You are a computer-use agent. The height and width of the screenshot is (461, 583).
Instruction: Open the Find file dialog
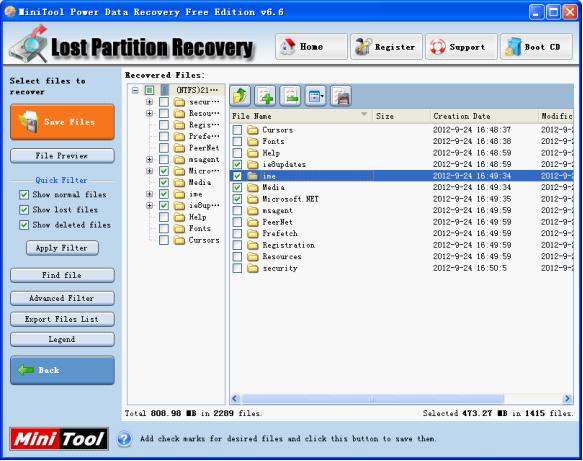[62, 275]
